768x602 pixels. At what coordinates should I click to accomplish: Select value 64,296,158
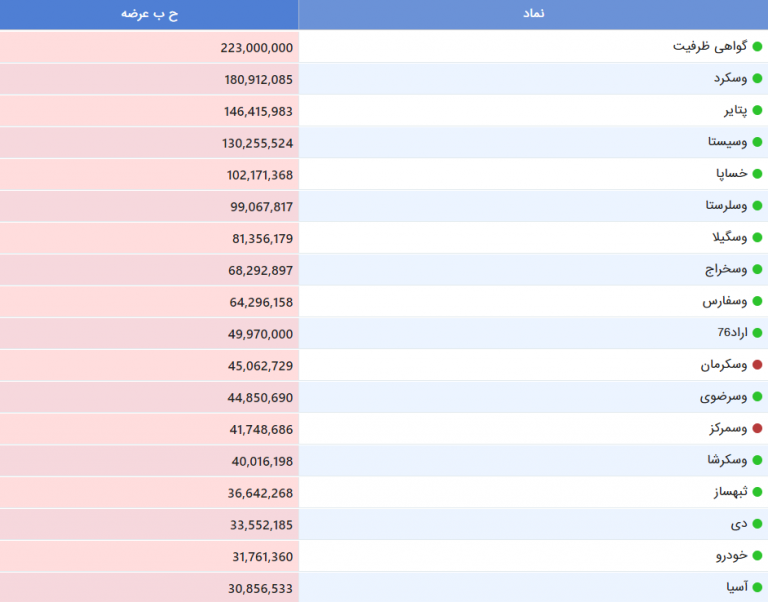[261, 303]
